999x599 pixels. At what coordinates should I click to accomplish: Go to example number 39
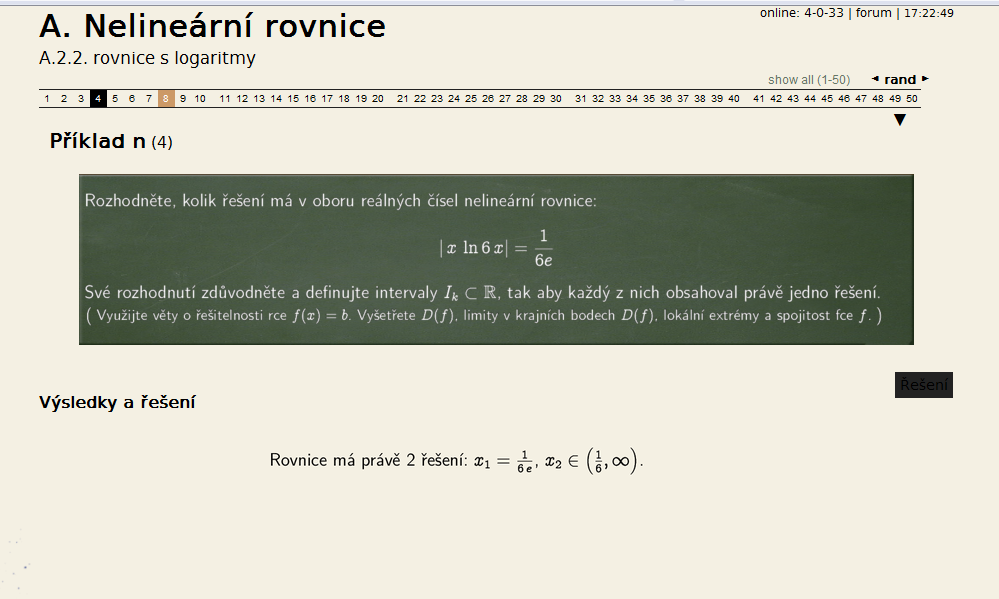[717, 98]
